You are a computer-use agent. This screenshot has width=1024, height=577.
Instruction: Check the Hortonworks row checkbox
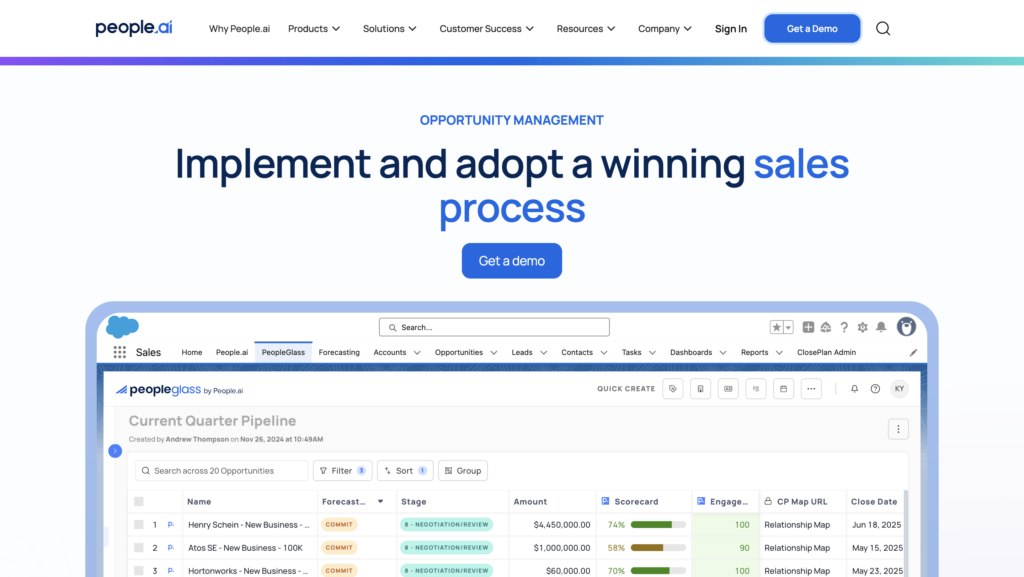138,570
